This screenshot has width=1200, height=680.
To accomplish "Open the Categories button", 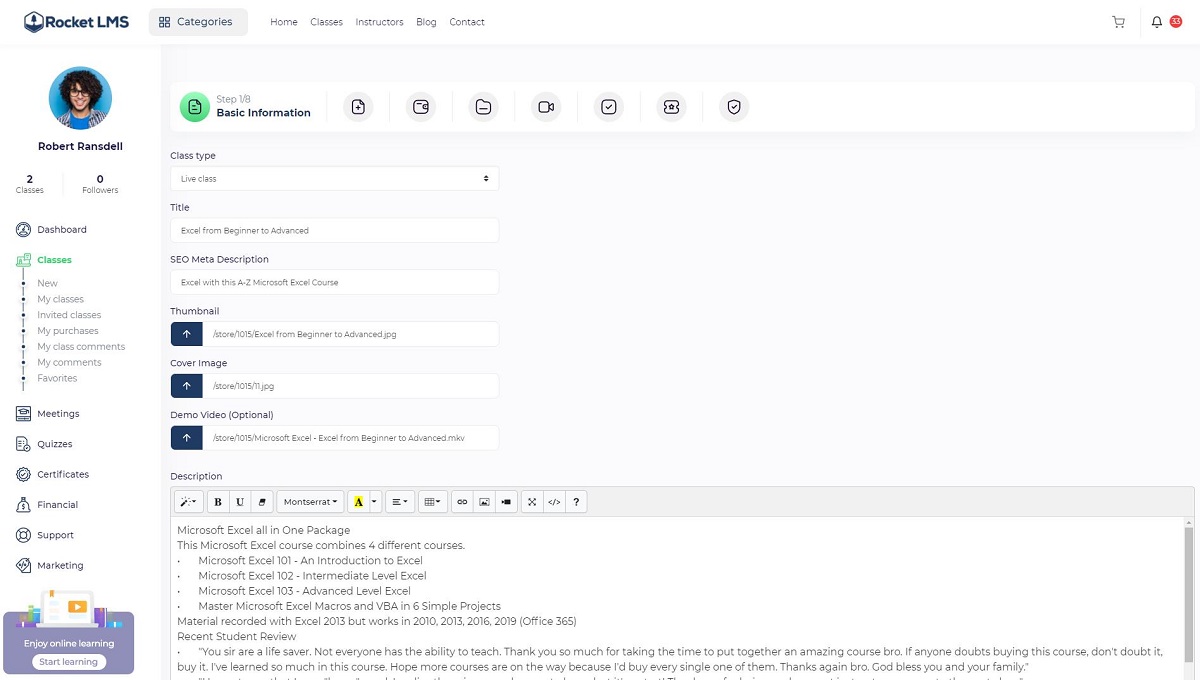I will click(x=197, y=22).
